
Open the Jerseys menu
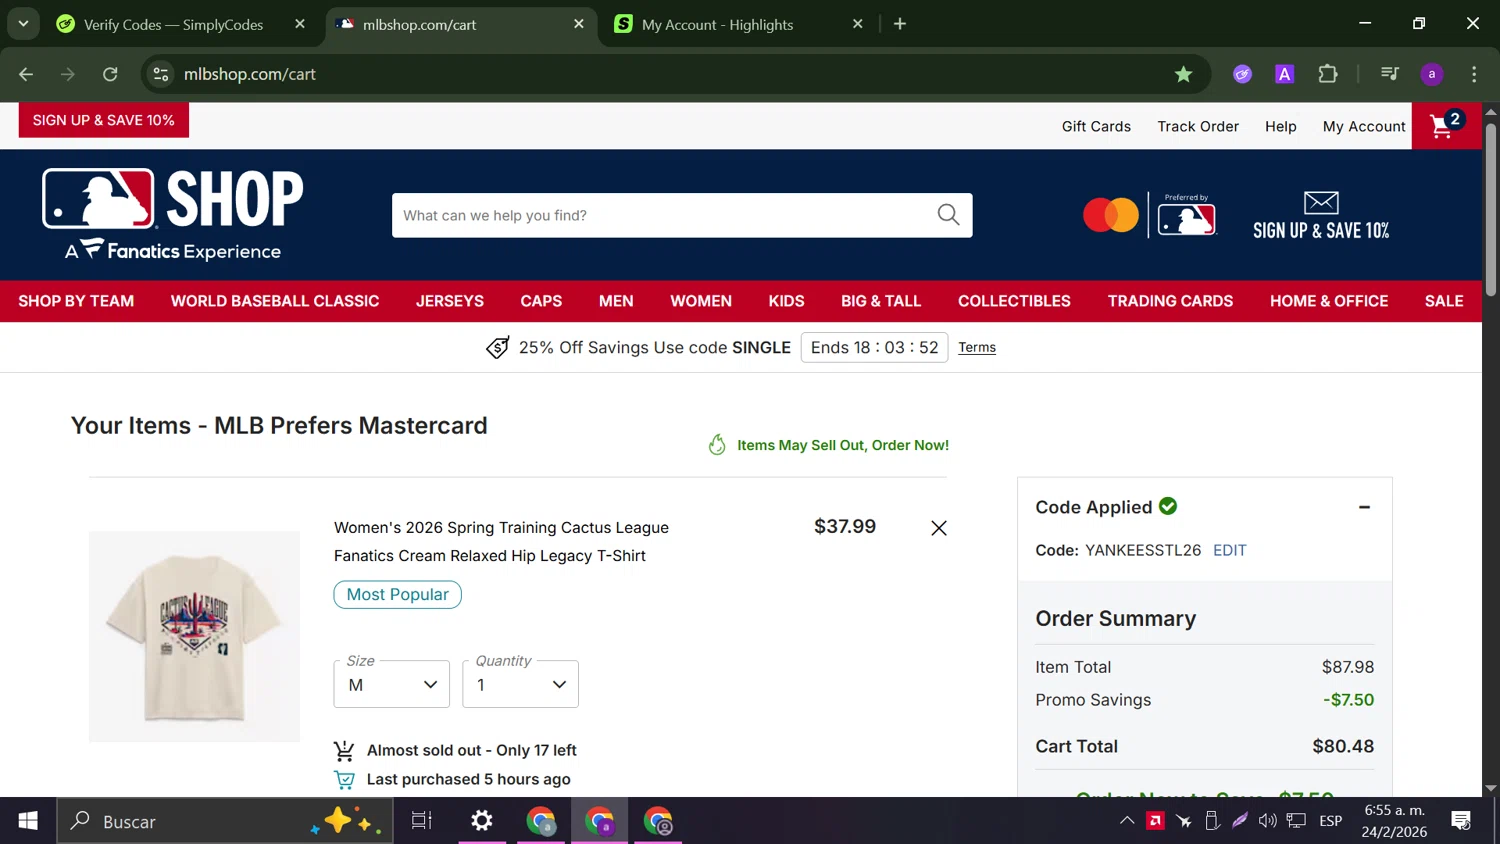pyautogui.click(x=450, y=301)
